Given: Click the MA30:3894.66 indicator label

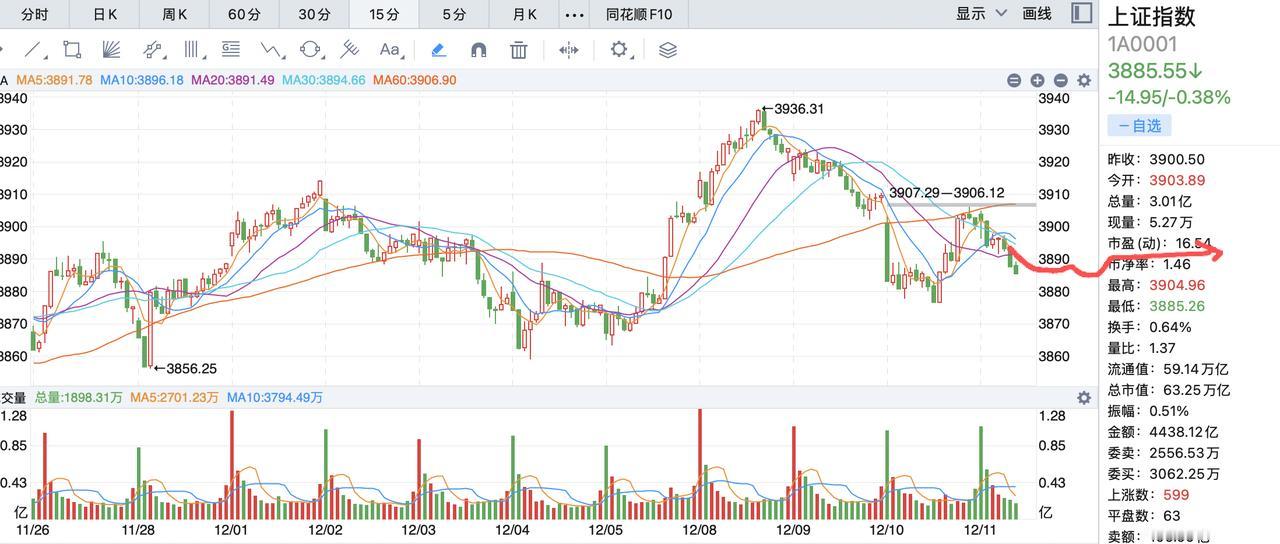Looking at the screenshot, I should click(323, 80).
